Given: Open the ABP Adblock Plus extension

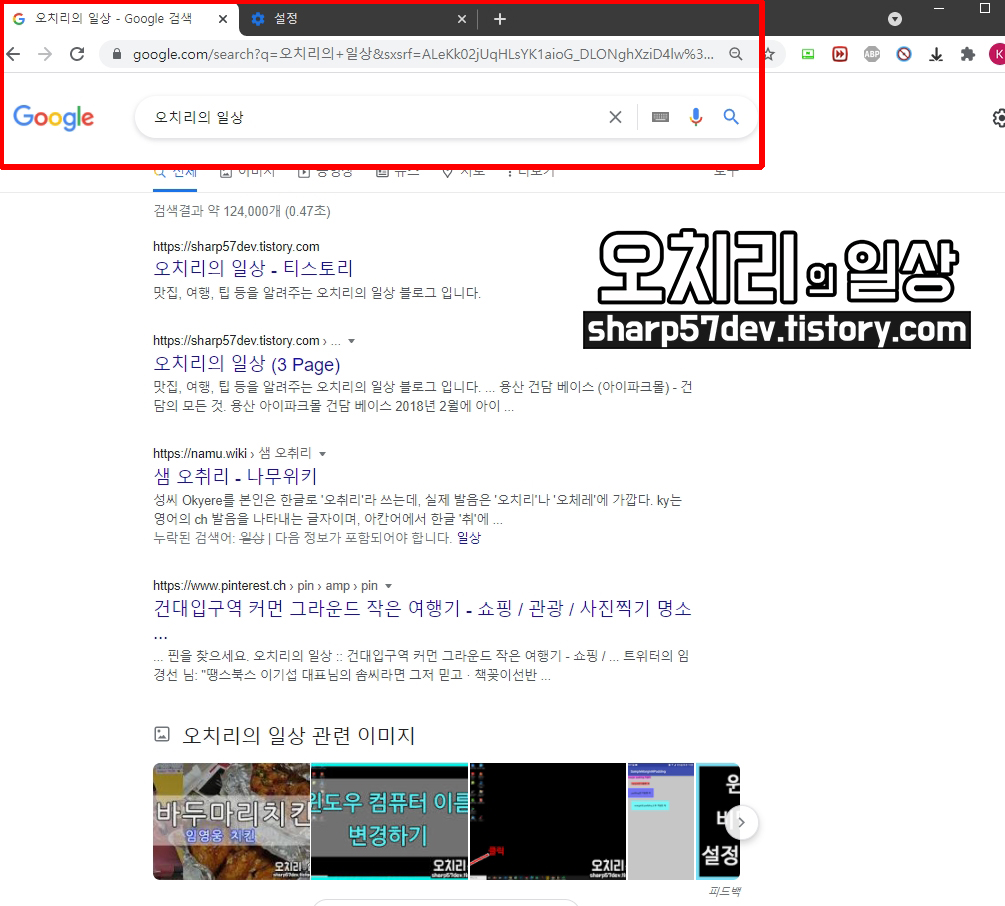Looking at the screenshot, I should [x=872, y=54].
